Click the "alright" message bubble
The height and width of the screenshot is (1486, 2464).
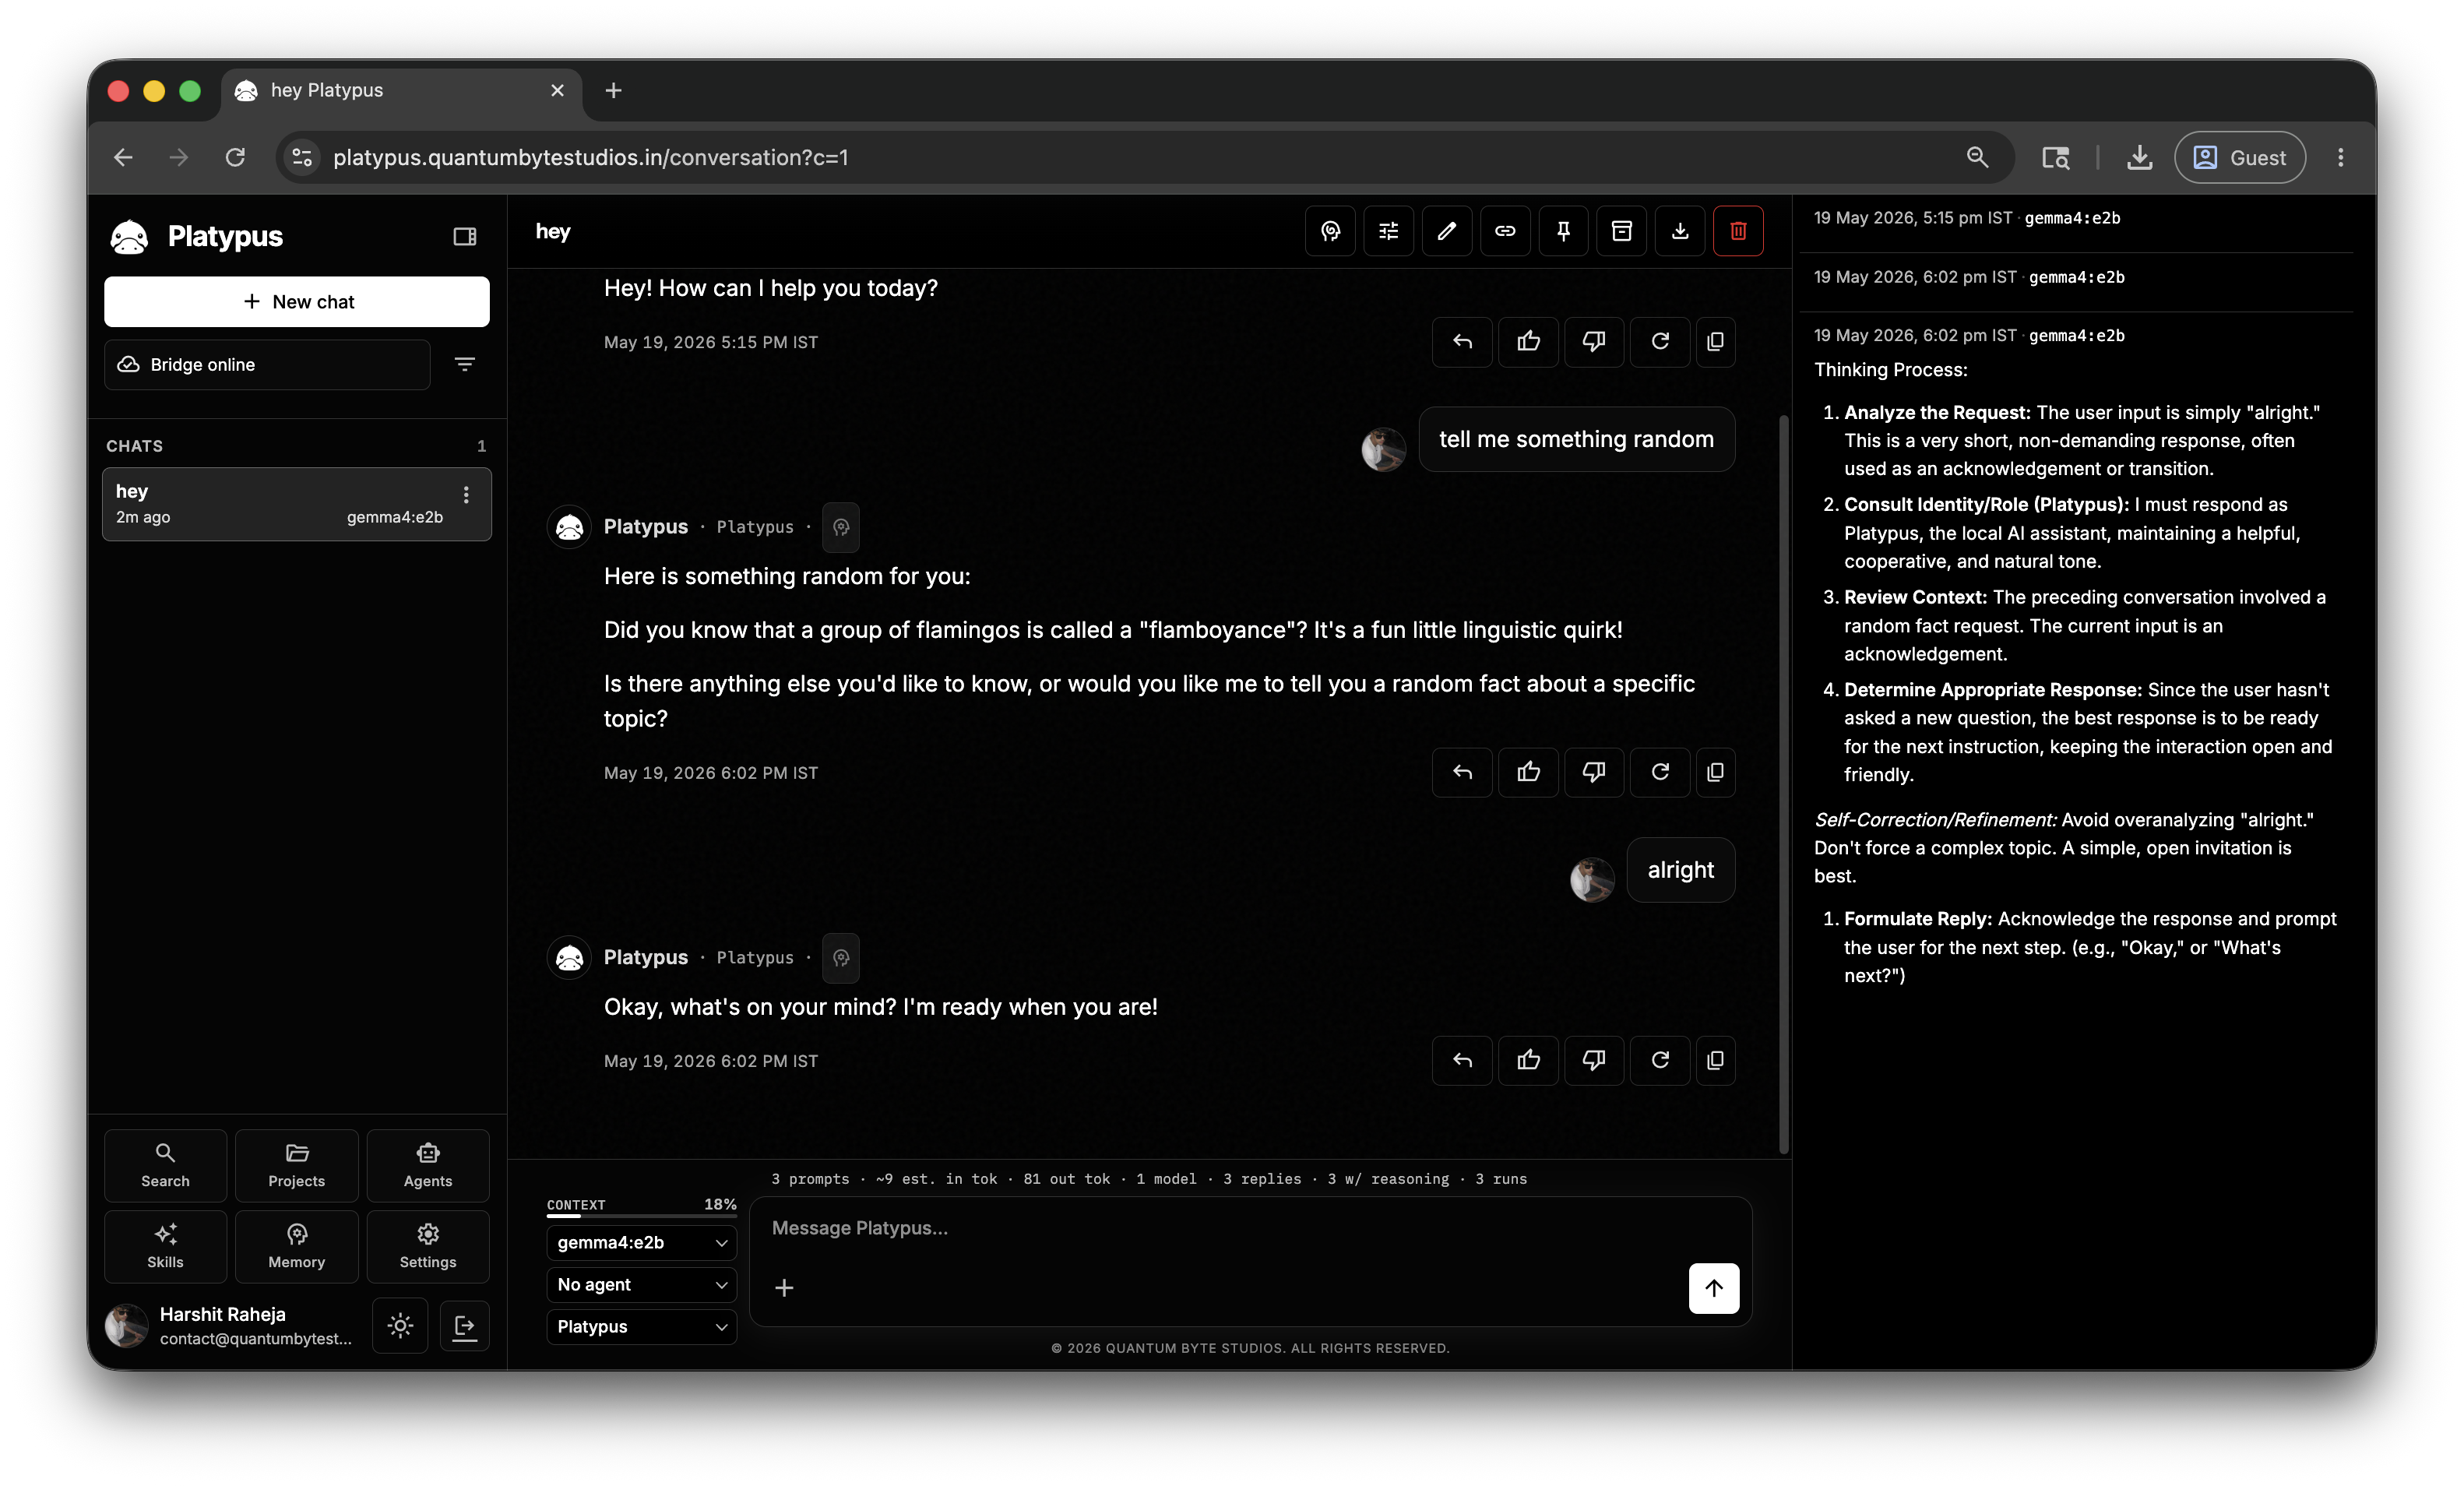(1680, 870)
